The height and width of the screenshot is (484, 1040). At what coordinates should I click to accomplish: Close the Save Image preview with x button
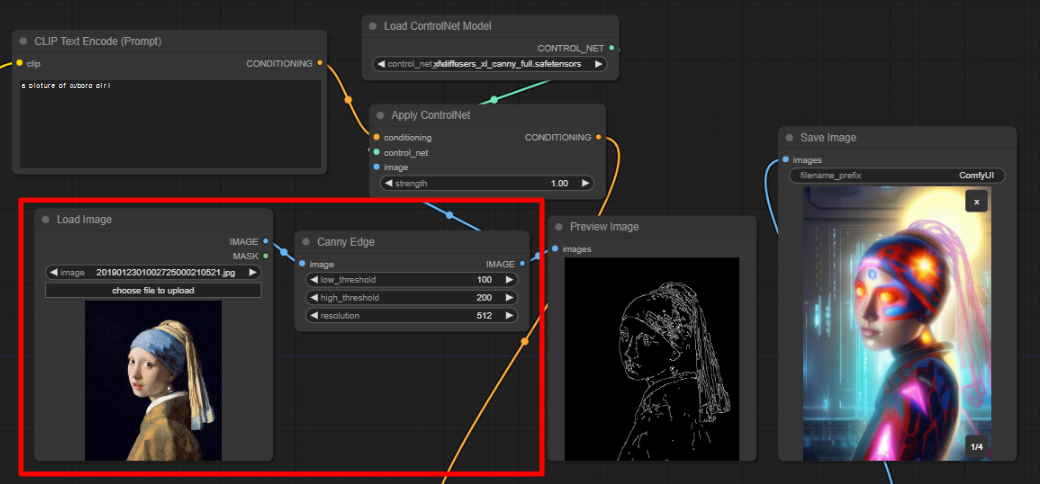(x=976, y=200)
